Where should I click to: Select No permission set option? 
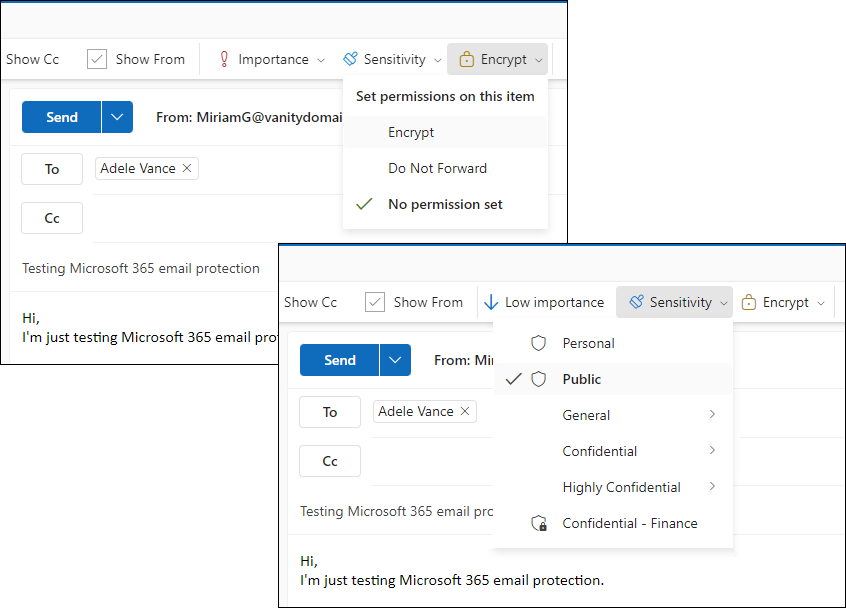(x=445, y=204)
